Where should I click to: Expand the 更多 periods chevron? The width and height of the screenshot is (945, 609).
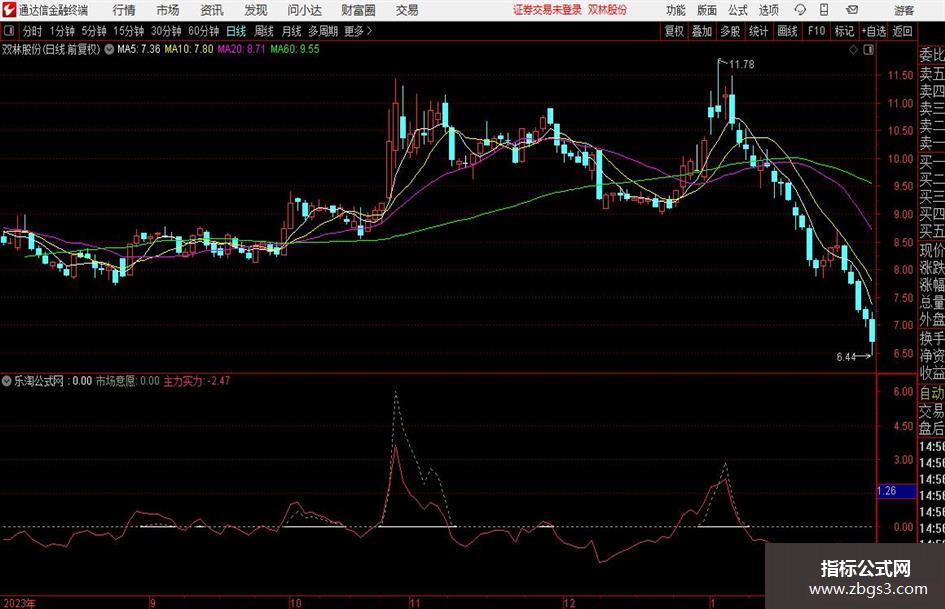point(358,31)
